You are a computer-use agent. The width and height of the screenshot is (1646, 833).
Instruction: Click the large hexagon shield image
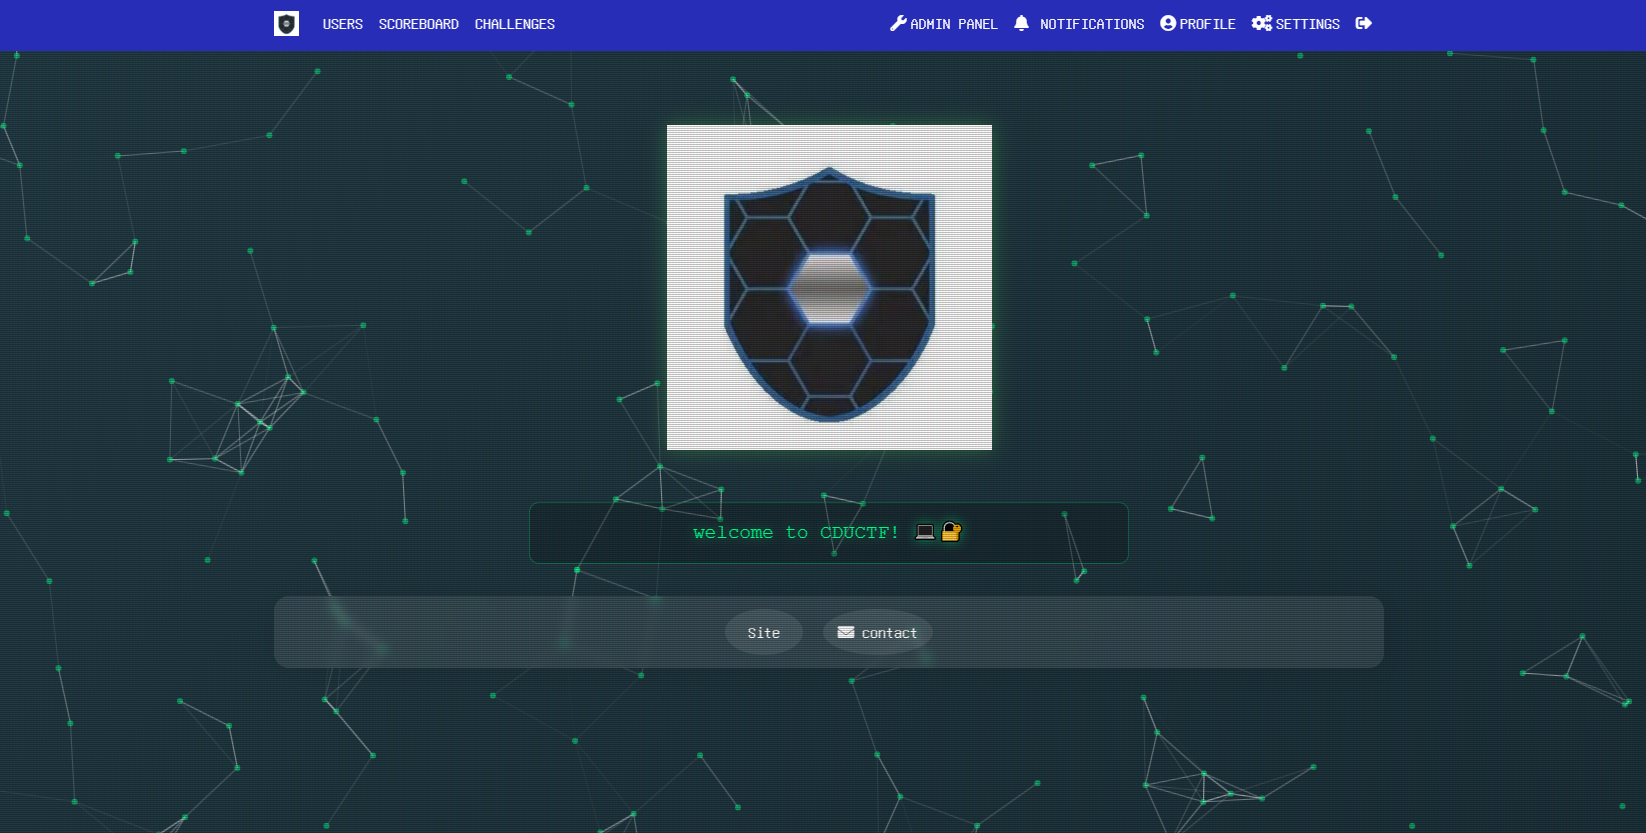point(829,287)
